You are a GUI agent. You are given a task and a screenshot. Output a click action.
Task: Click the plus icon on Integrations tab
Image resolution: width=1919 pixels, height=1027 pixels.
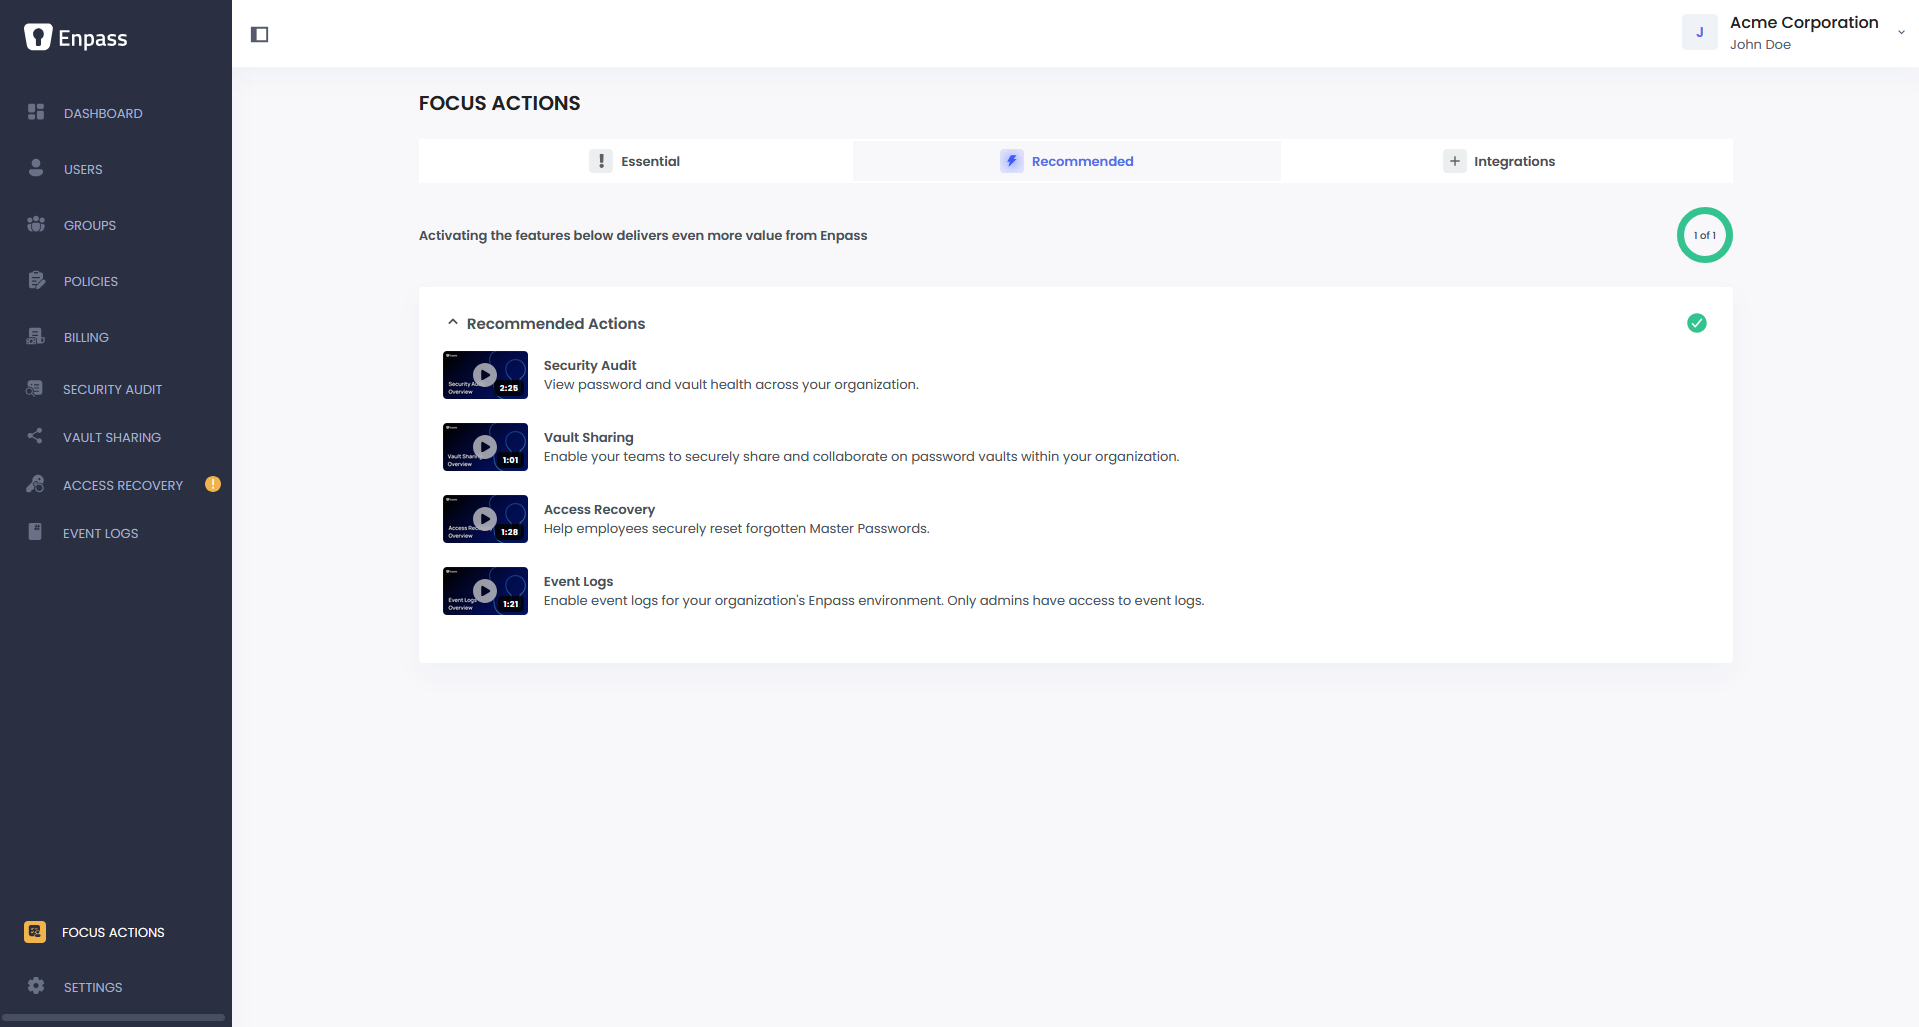[1455, 161]
